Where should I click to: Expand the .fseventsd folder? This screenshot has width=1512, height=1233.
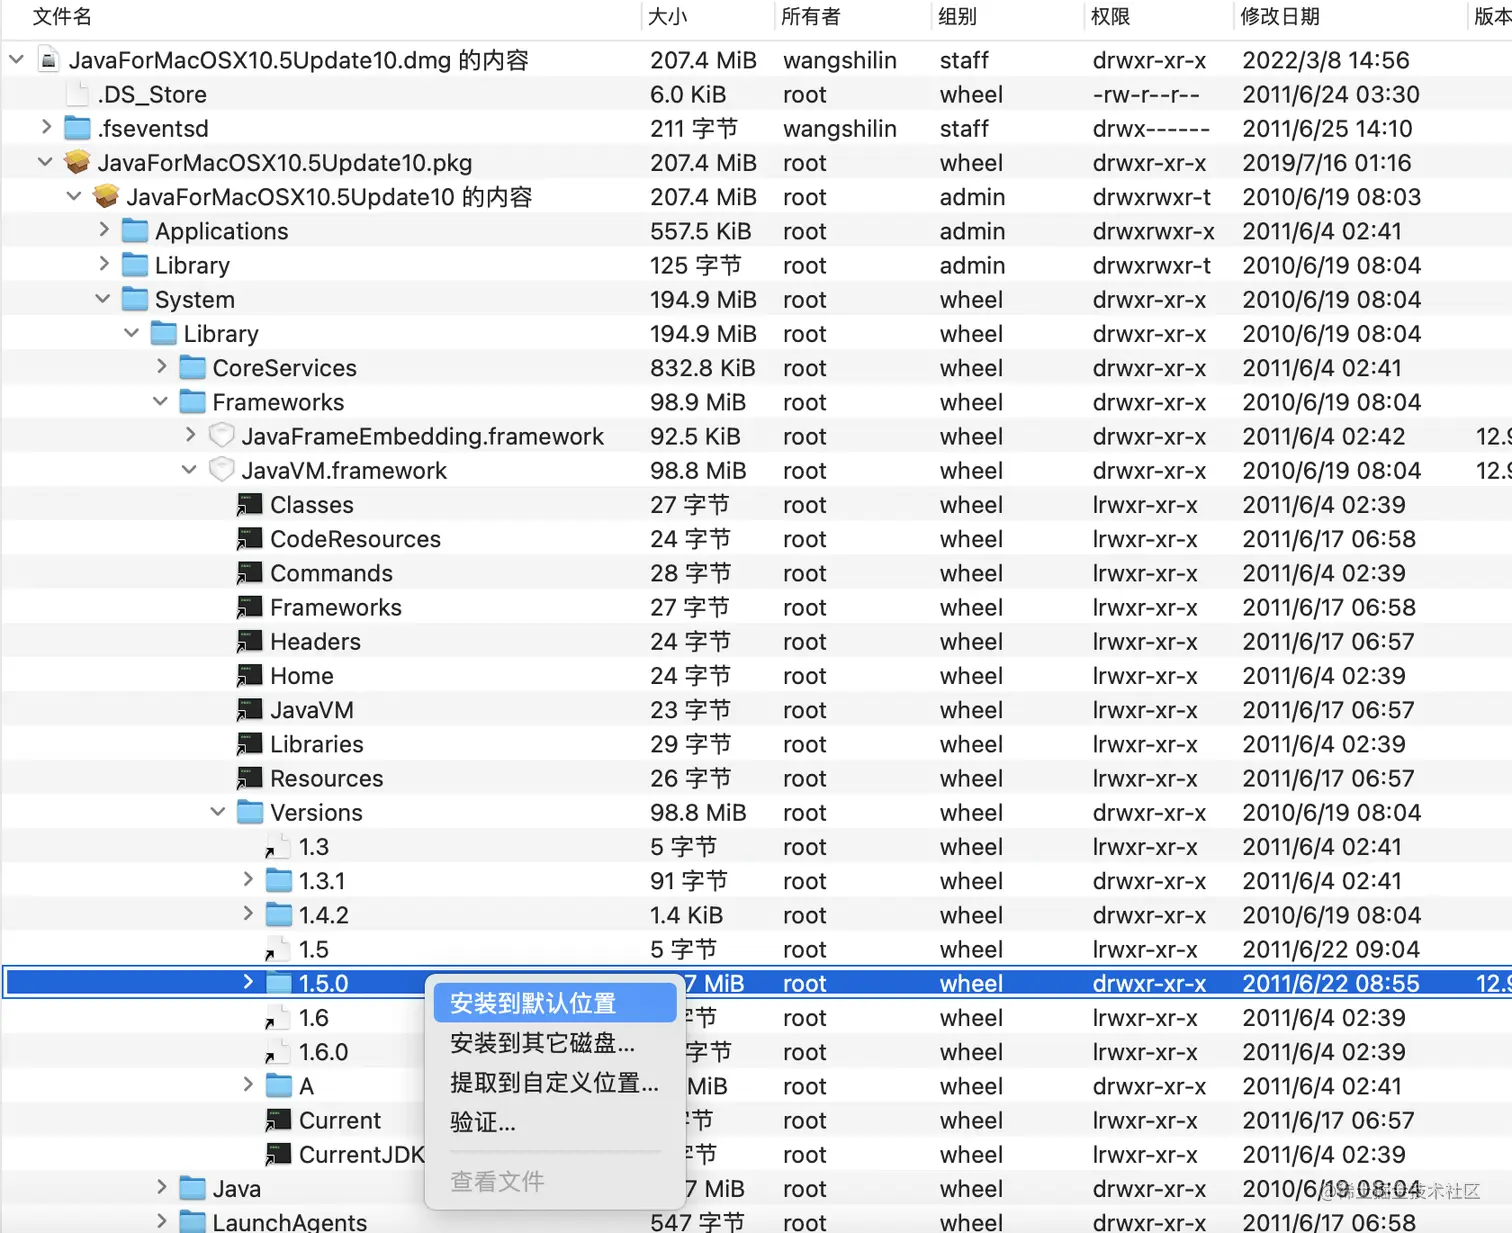click(46, 127)
